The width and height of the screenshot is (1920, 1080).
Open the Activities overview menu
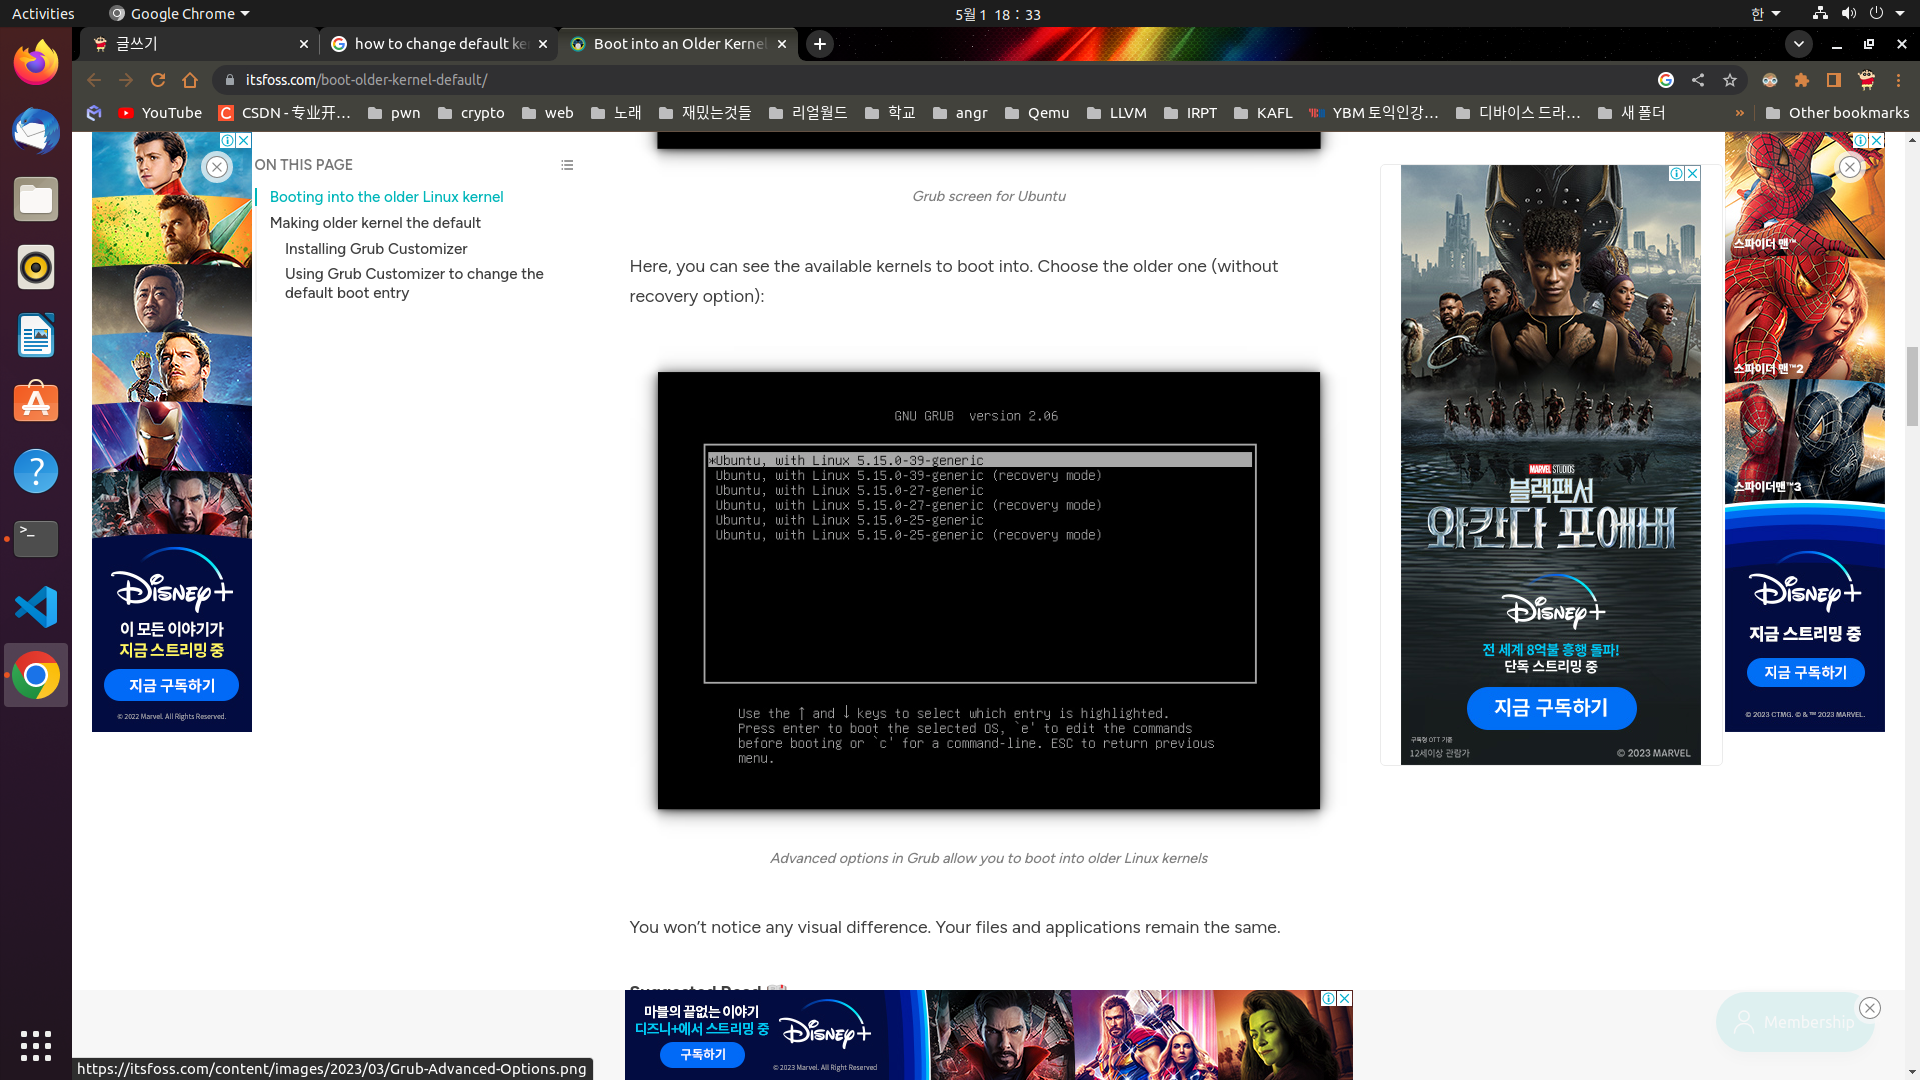click(43, 14)
